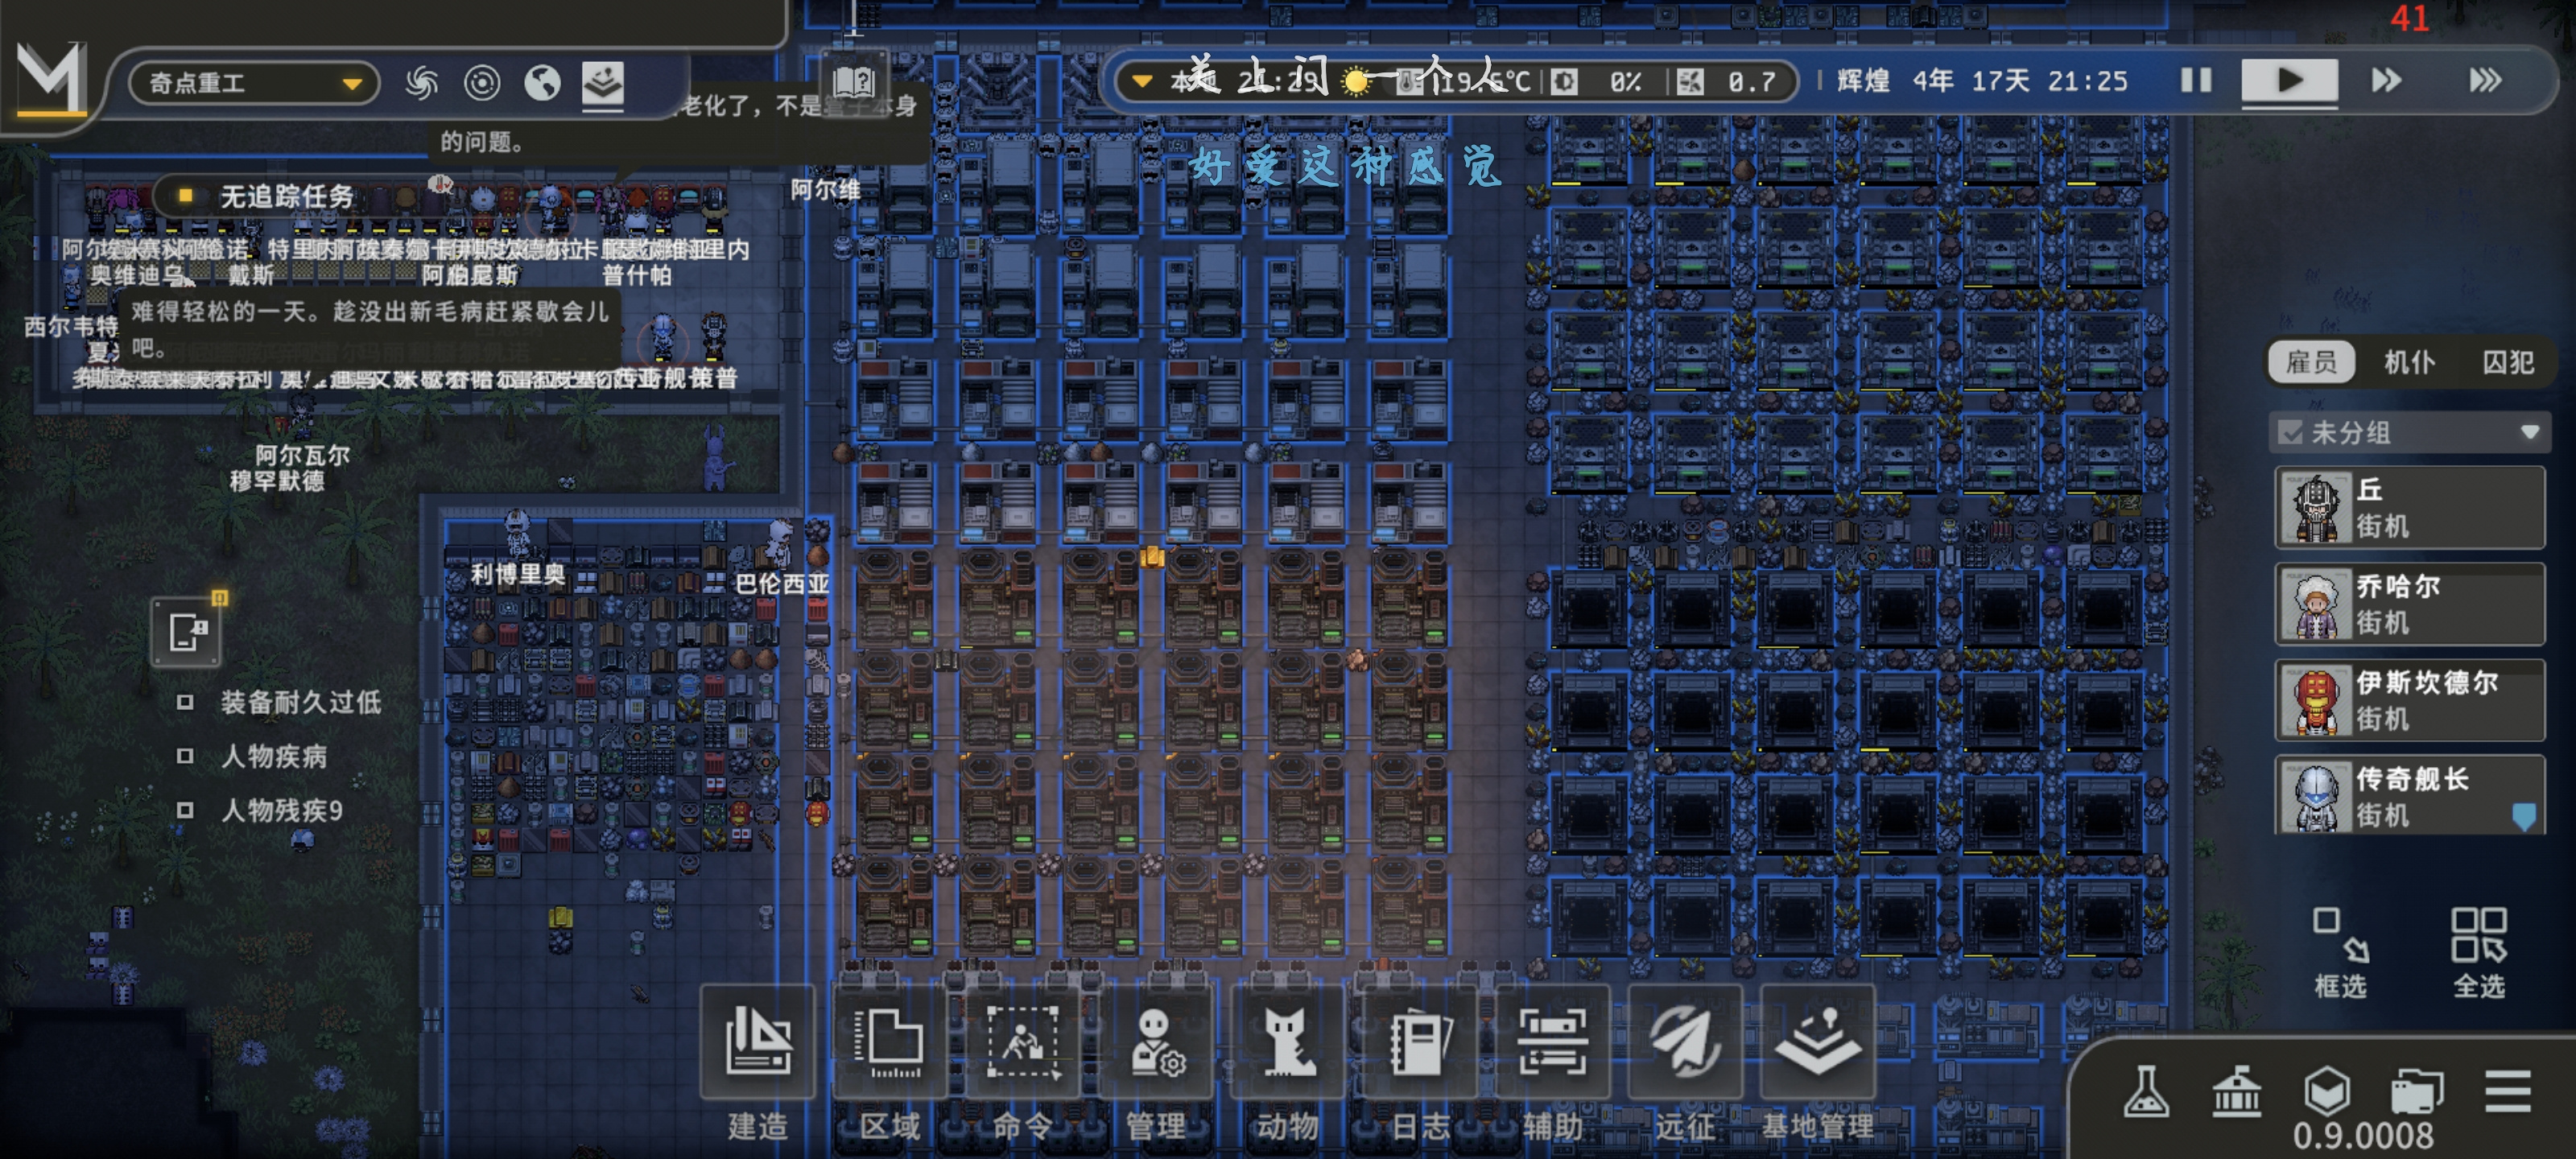Select employee 伊斯坎德尔 in list
The width and height of the screenshot is (2576, 1159).
point(2409,699)
